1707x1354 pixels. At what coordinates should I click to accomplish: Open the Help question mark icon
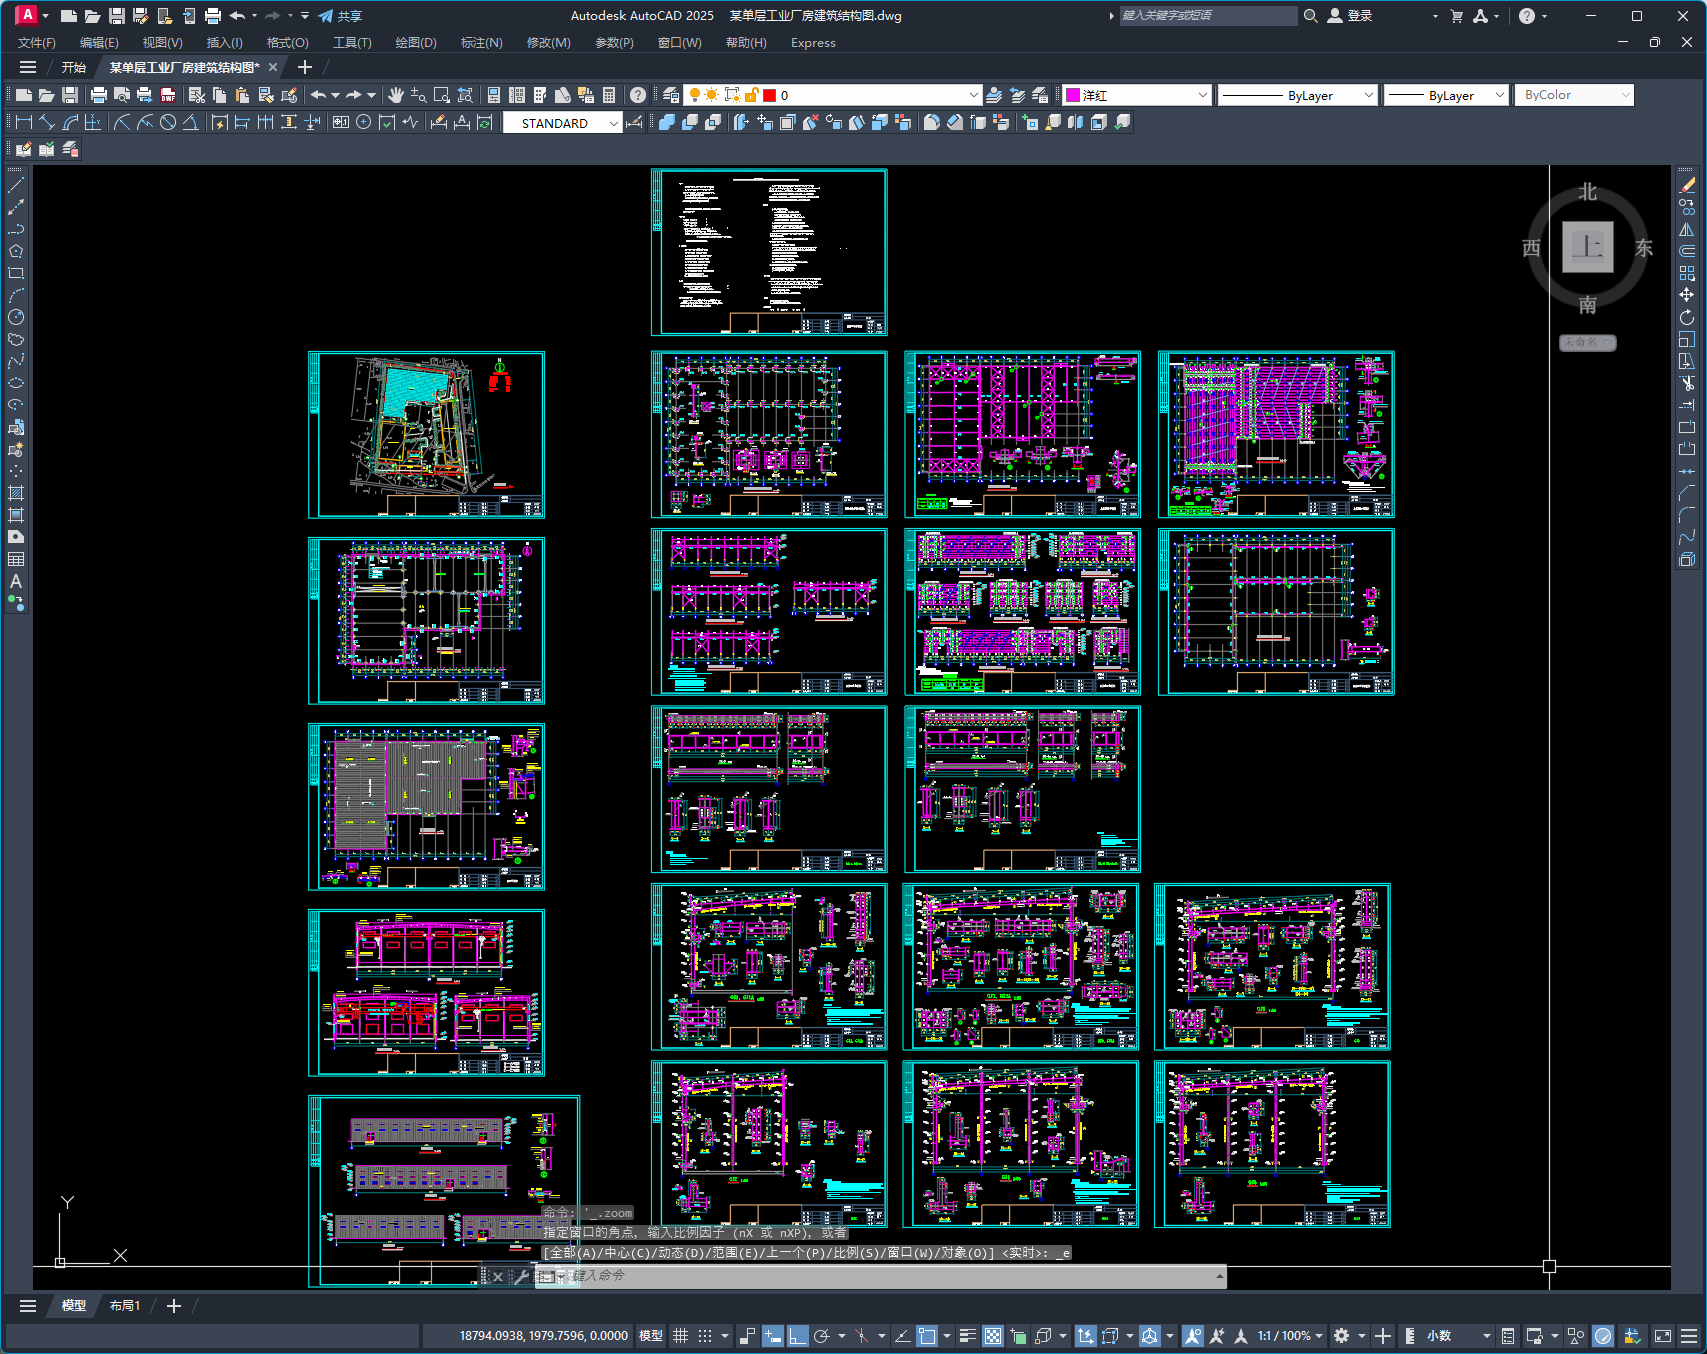[x=638, y=95]
